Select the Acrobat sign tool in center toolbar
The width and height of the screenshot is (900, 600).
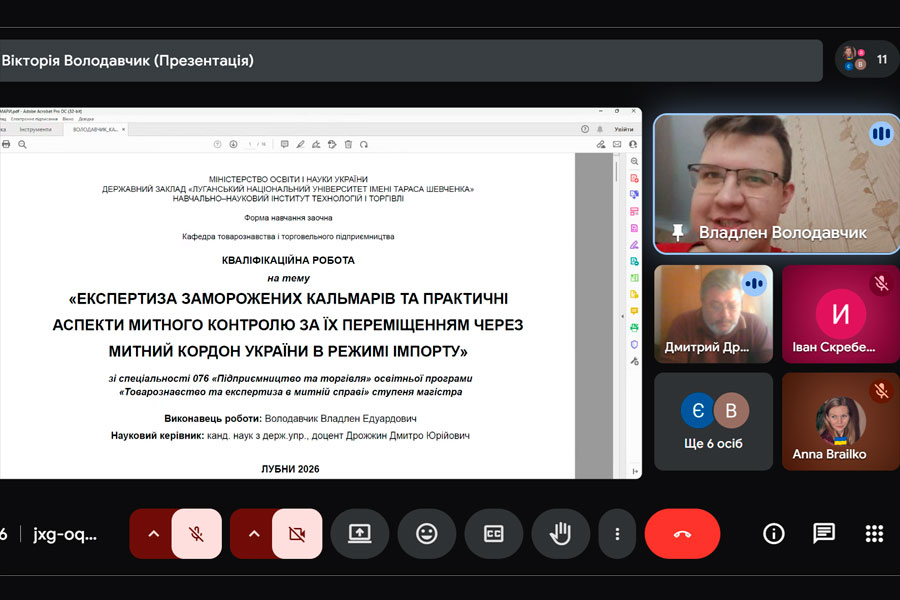pyautogui.click(x=316, y=144)
